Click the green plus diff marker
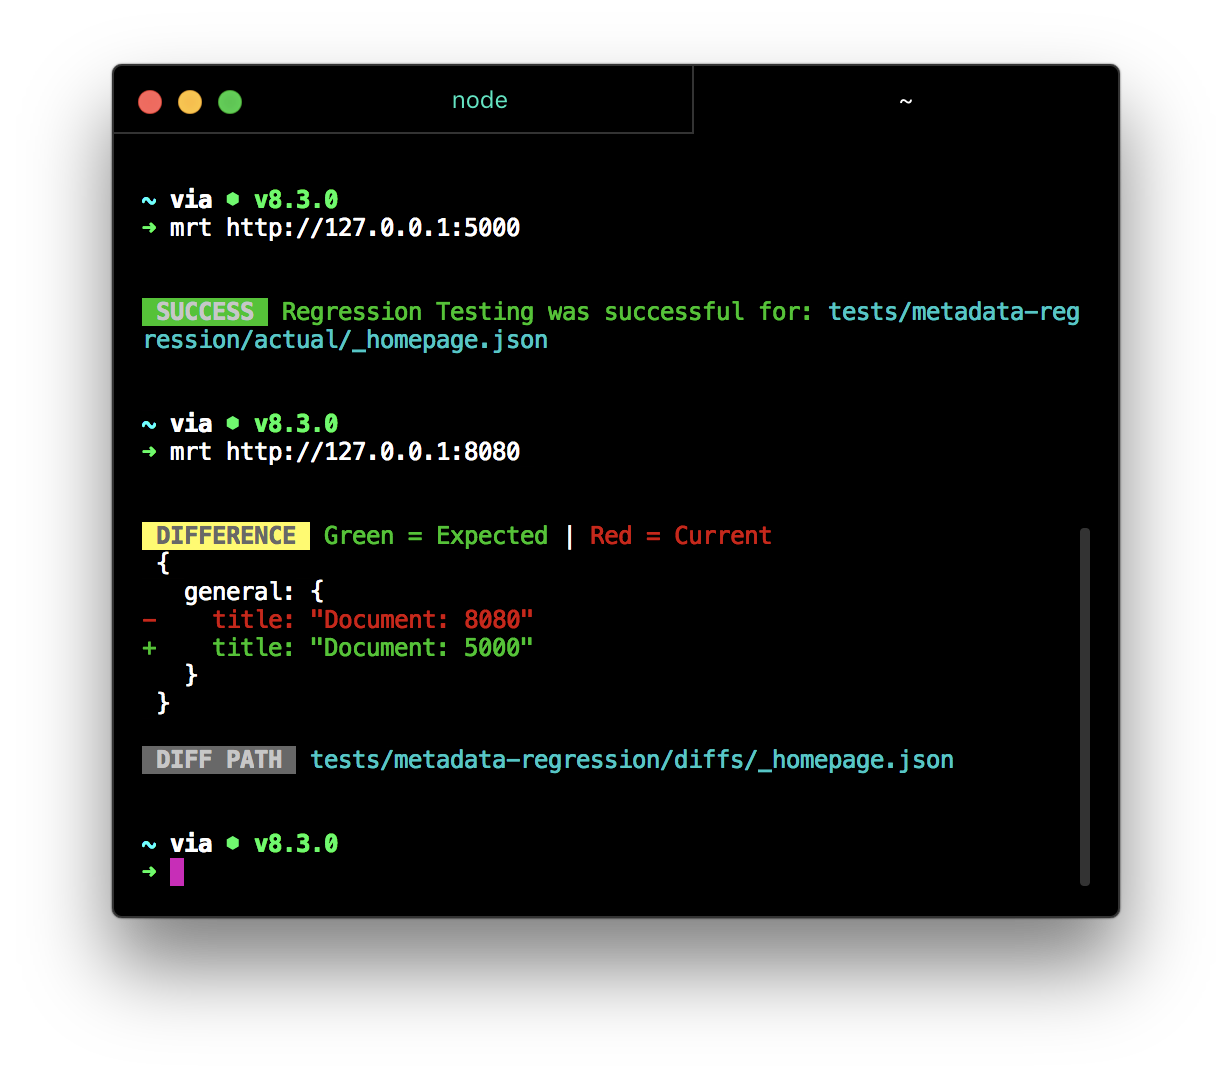 [x=149, y=648]
